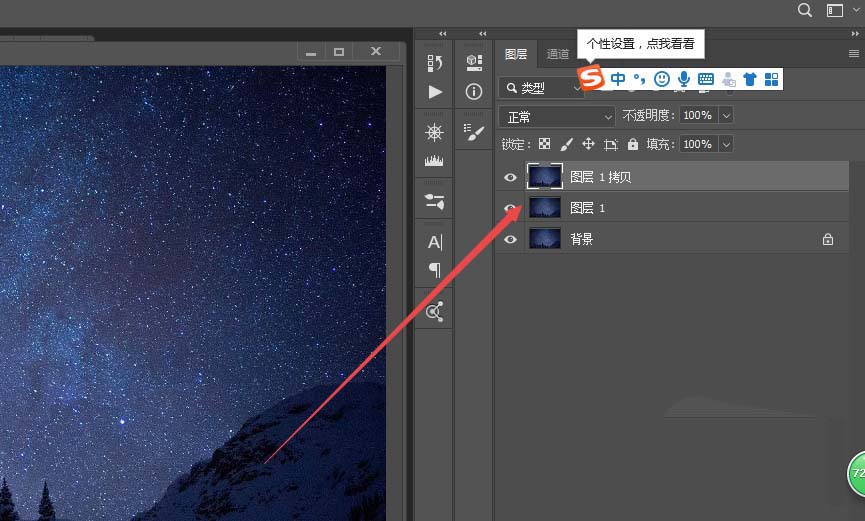Collapse the second icon dock arrows
The height and width of the screenshot is (521, 865).
(x=483, y=34)
